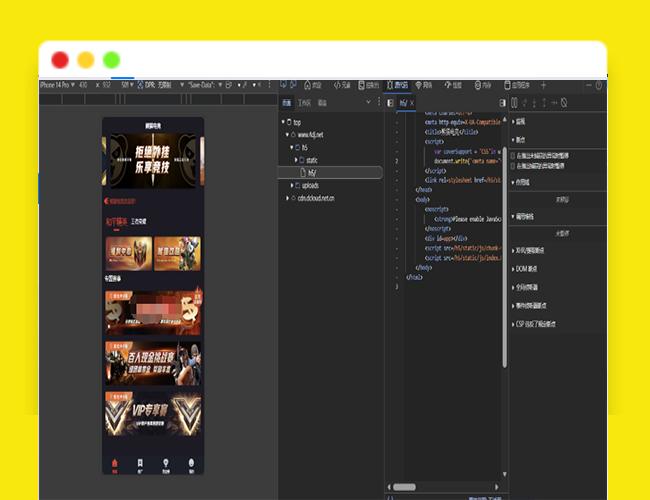650x500 pixels.
Task: Click the deactivate breakpoints icon
Action: pos(564,103)
